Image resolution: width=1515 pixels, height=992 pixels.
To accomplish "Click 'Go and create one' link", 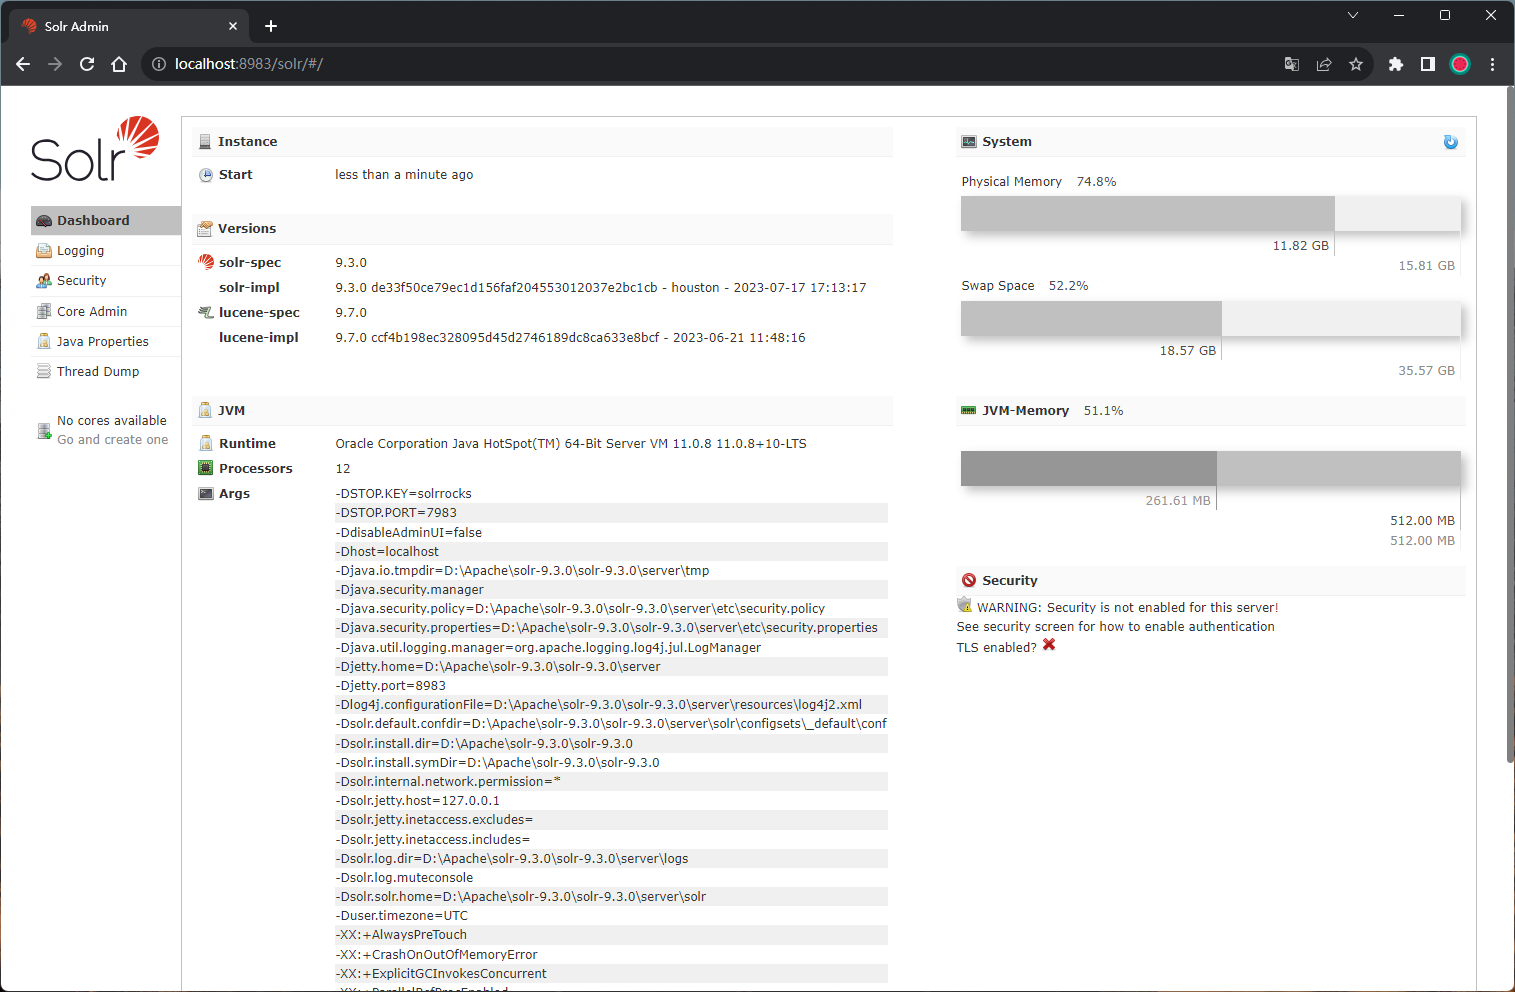I will 113,440.
